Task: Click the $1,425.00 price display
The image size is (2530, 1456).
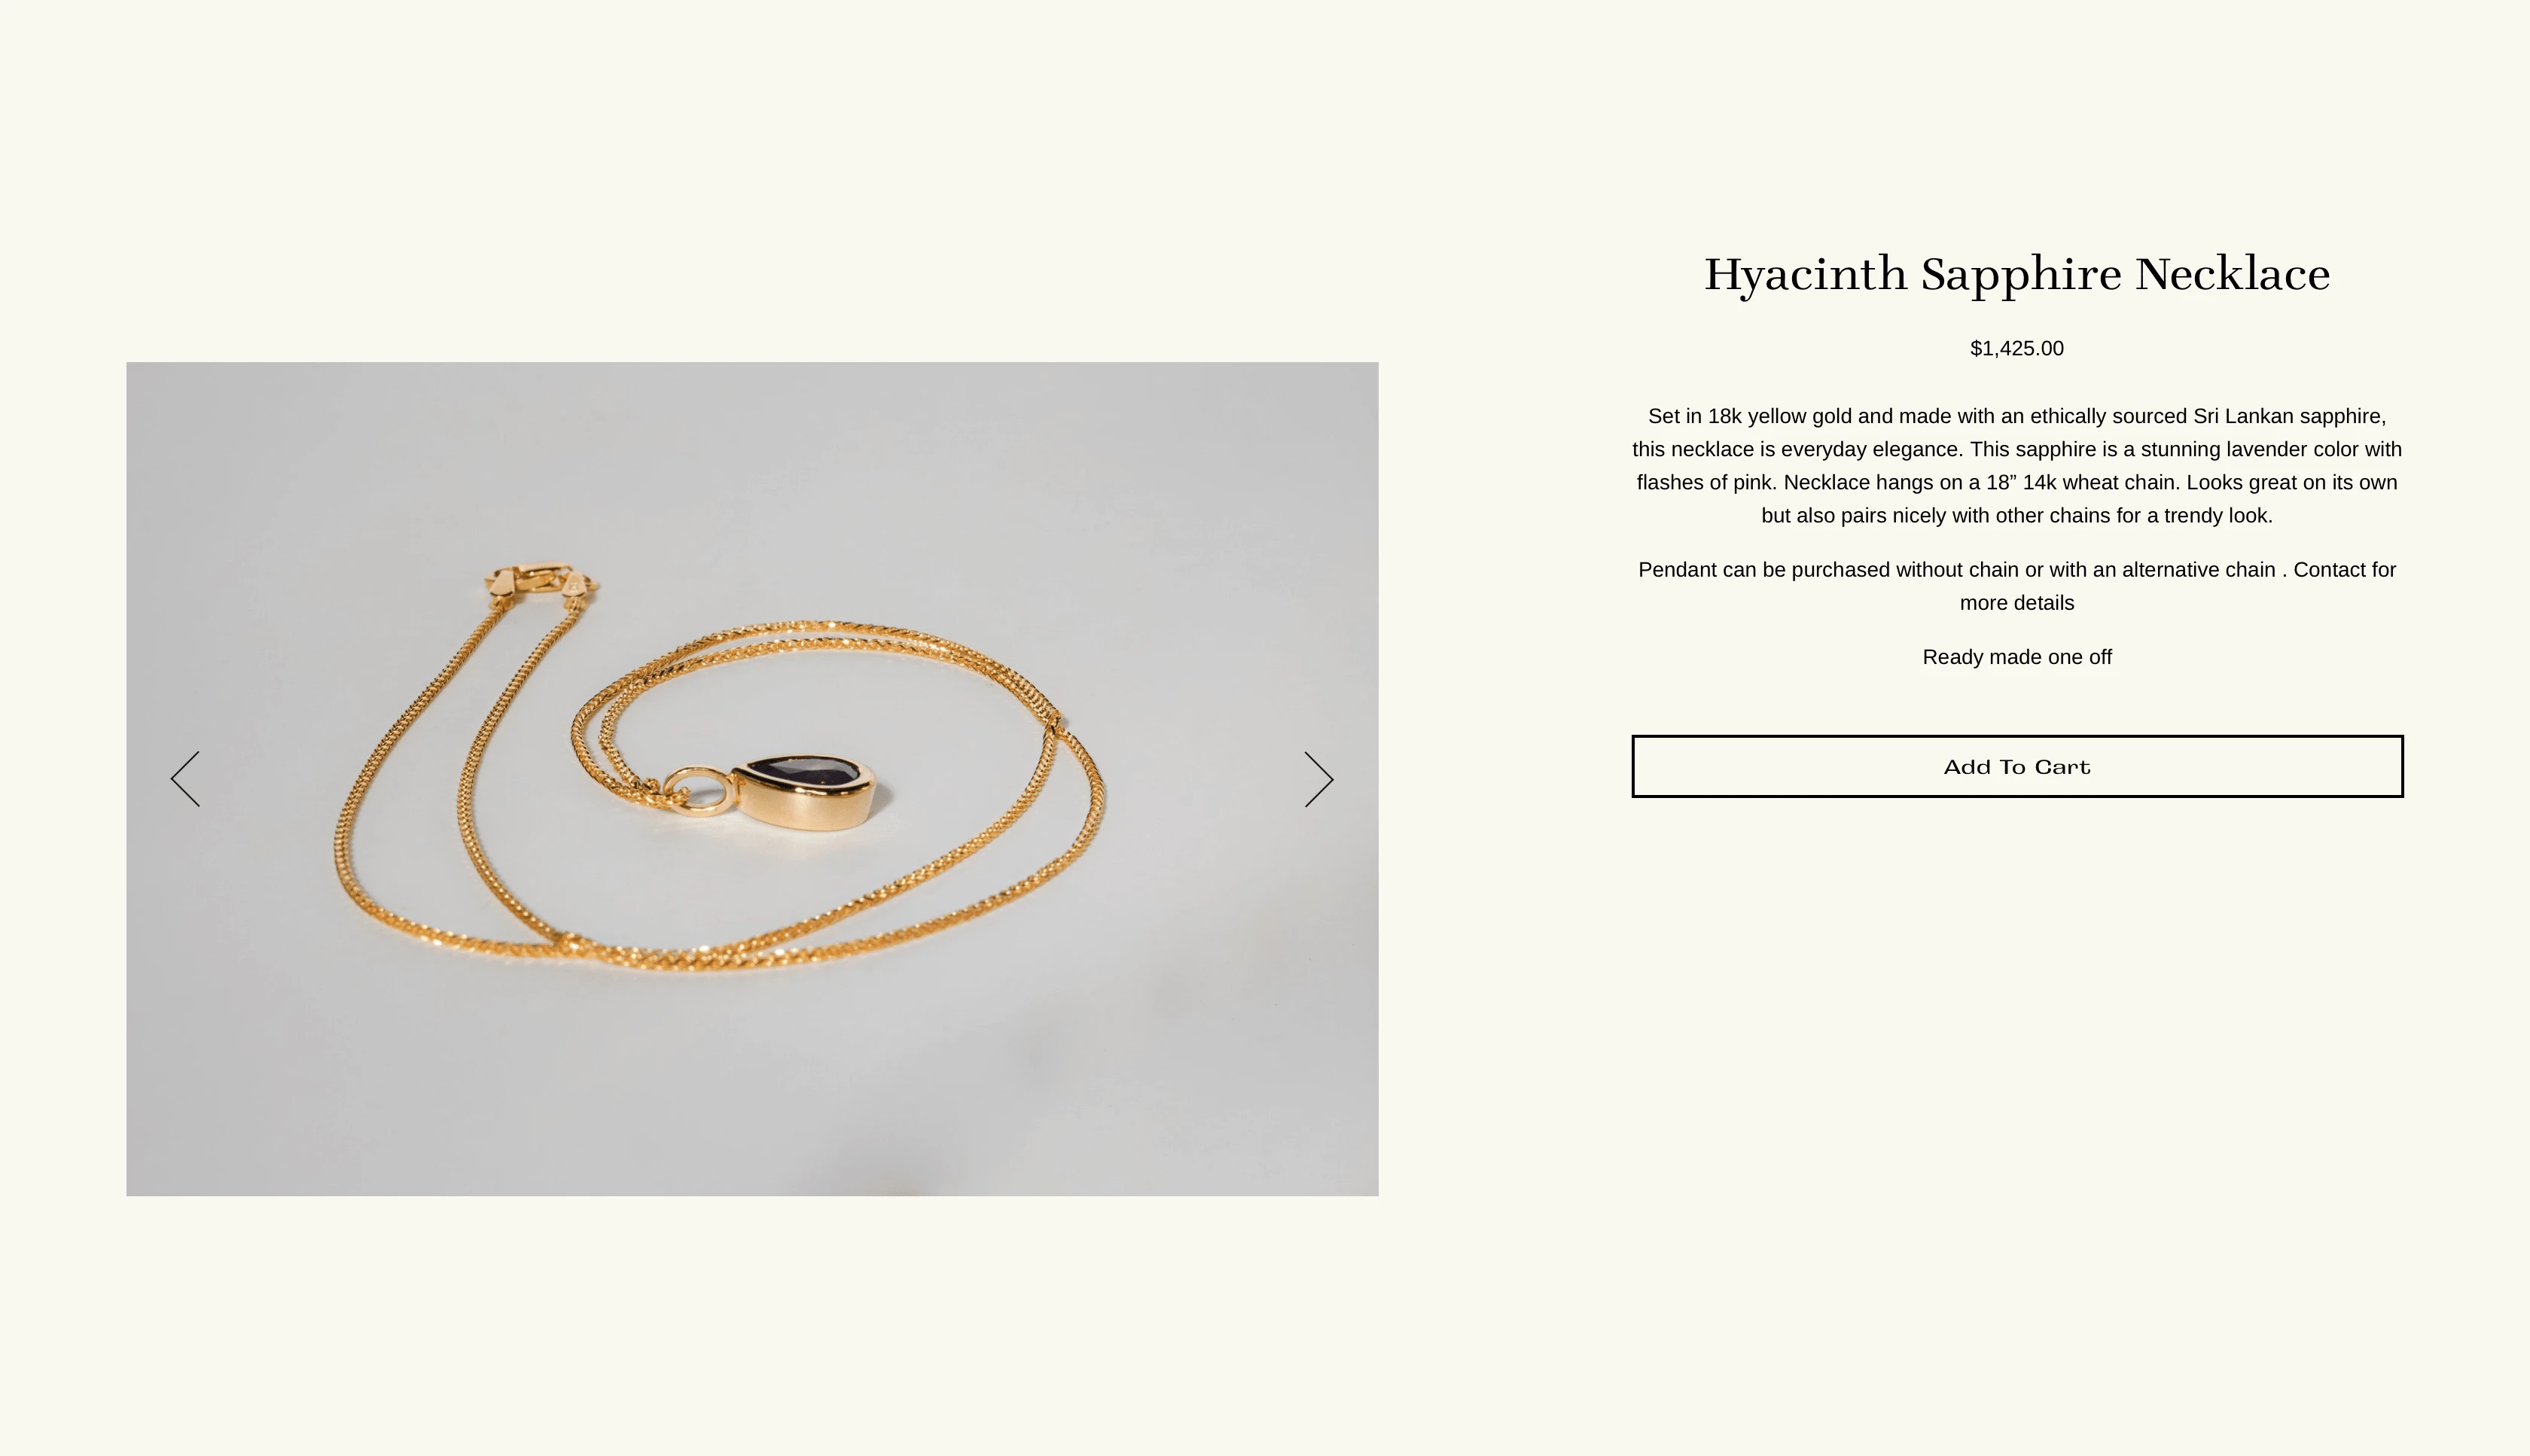Action: click(2017, 348)
